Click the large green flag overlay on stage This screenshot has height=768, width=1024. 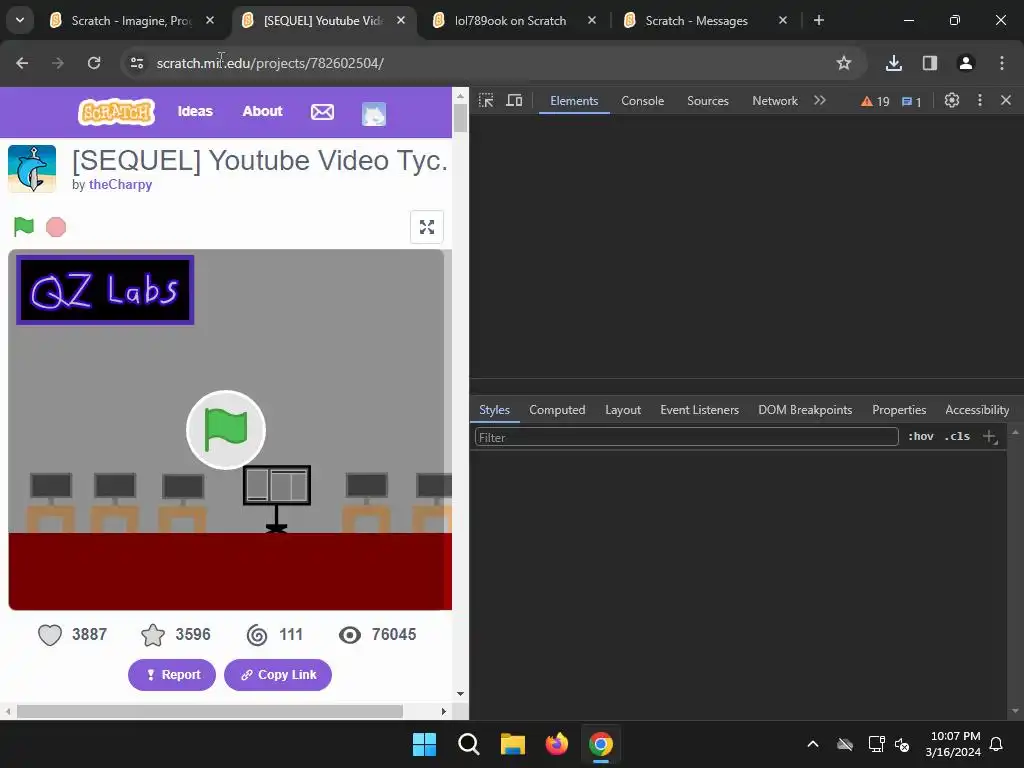tap(226, 430)
